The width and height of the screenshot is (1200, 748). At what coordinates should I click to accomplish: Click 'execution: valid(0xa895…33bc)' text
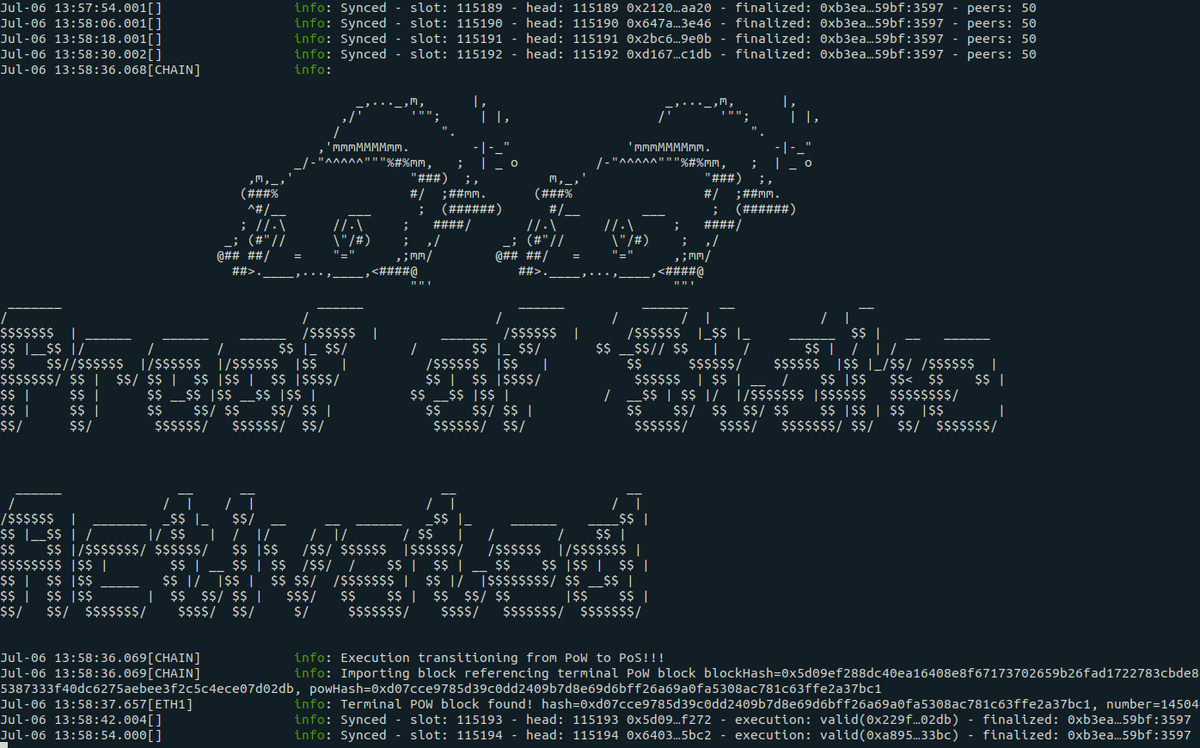pyautogui.click(x=847, y=736)
